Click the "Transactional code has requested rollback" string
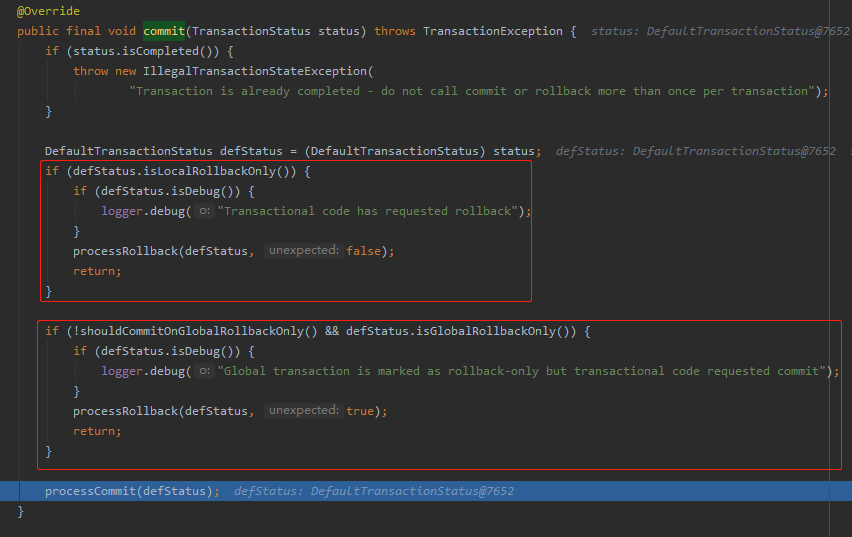The width and height of the screenshot is (852, 537). pos(367,211)
